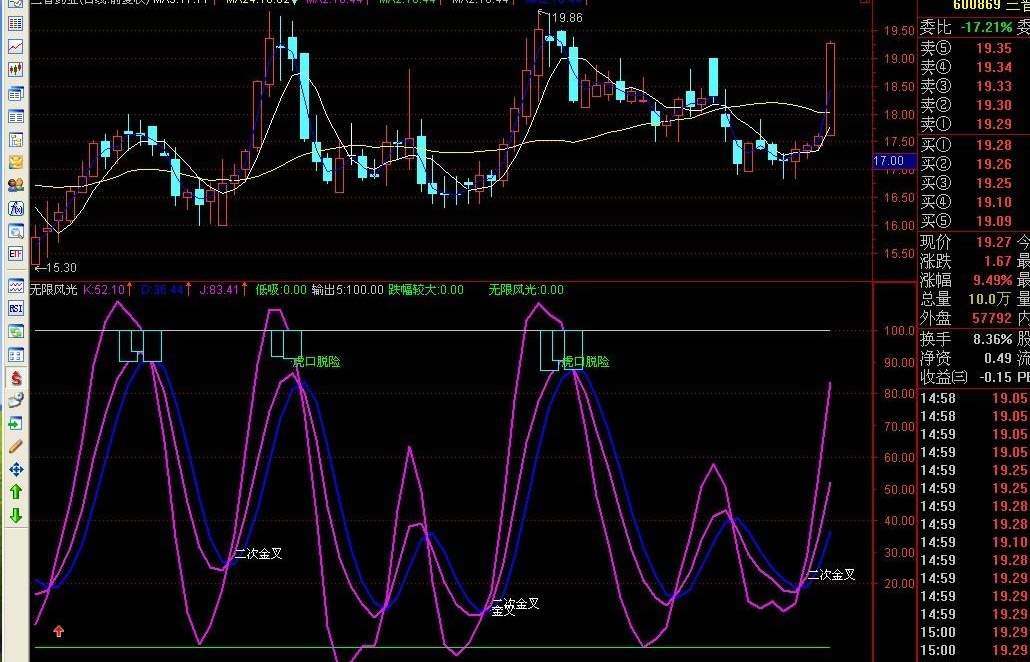The height and width of the screenshot is (662, 1030).
Task: Select the 卖① 19.29 ask row
Action: (x=974, y=124)
